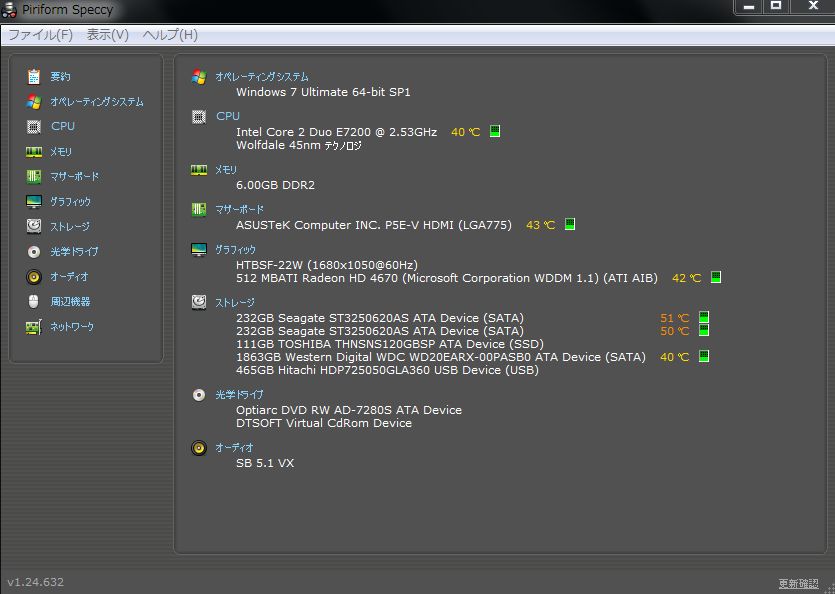835x594 pixels.
Task: Click ASUSTeK P5E-V HDMI motherboard text
Action: coord(374,225)
